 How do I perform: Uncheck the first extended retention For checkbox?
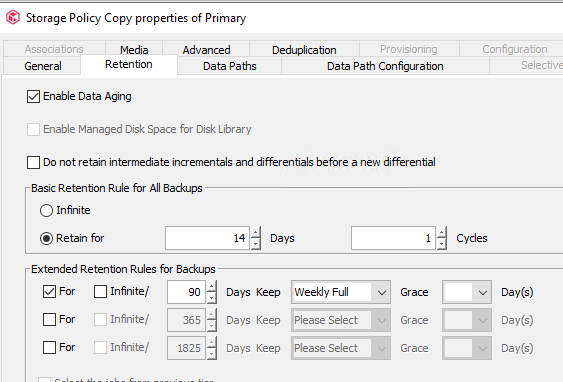(50, 292)
